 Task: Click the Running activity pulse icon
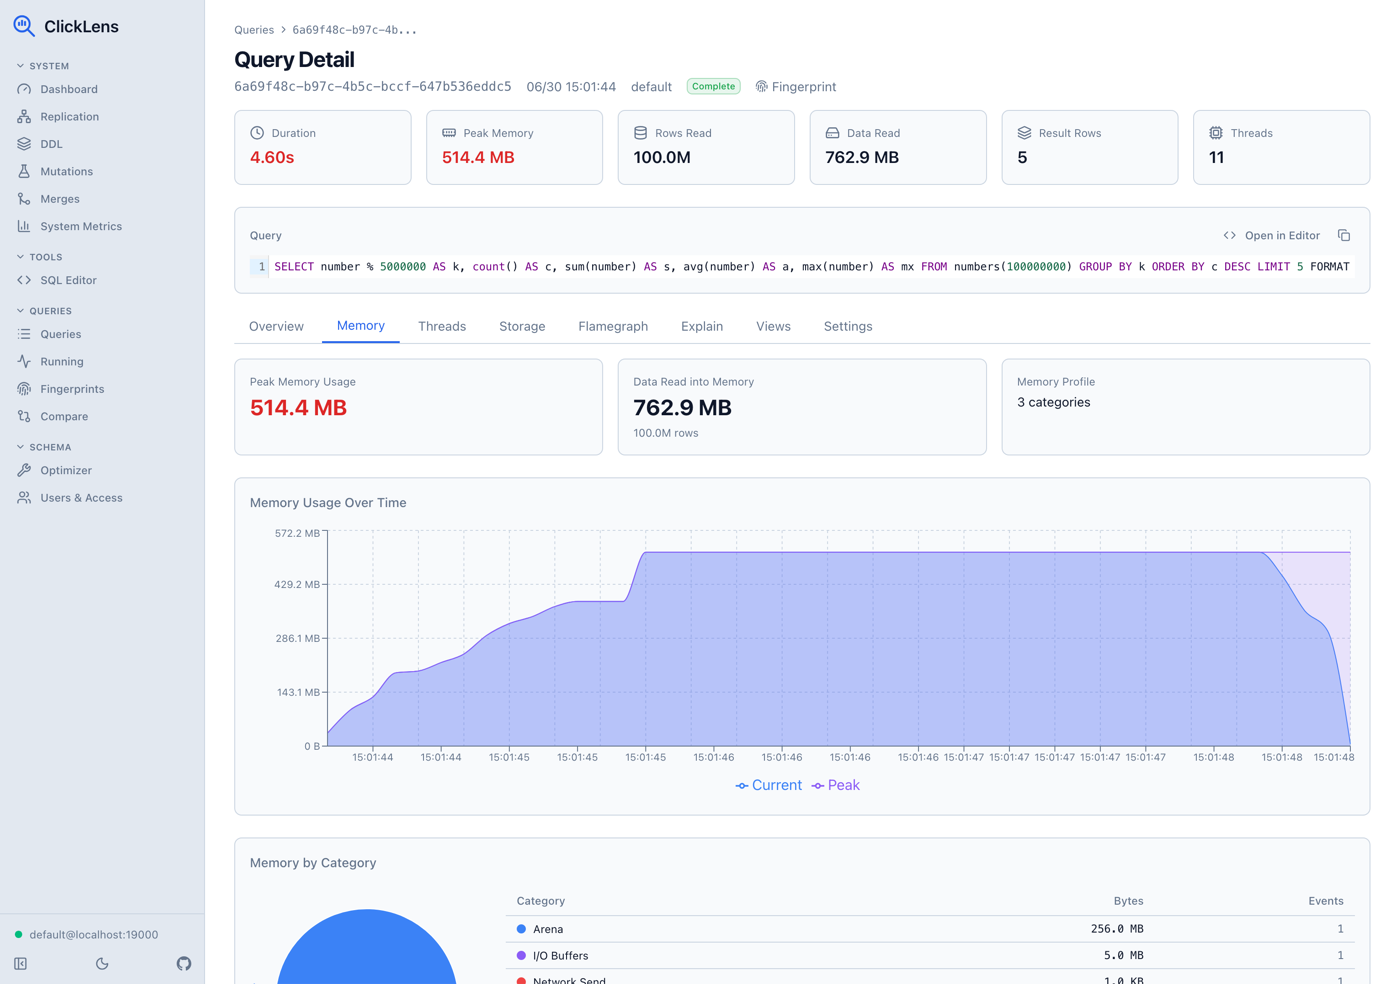(x=24, y=361)
